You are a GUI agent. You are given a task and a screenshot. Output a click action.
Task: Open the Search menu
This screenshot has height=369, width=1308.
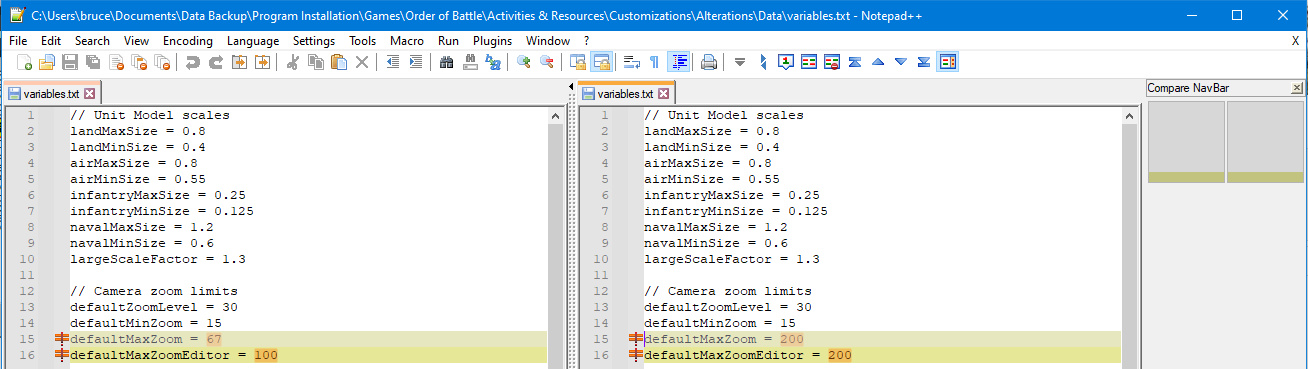tap(92, 41)
